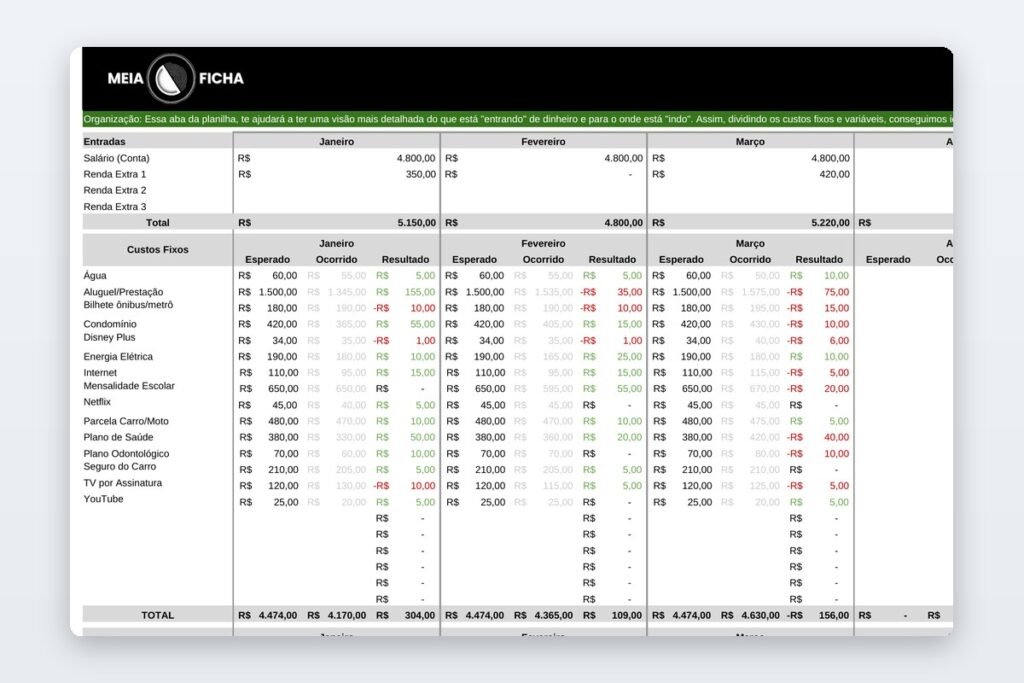This screenshot has height=683, width=1024.
Task: Select the Plano de Saúde row label
Action: (x=118, y=437)
